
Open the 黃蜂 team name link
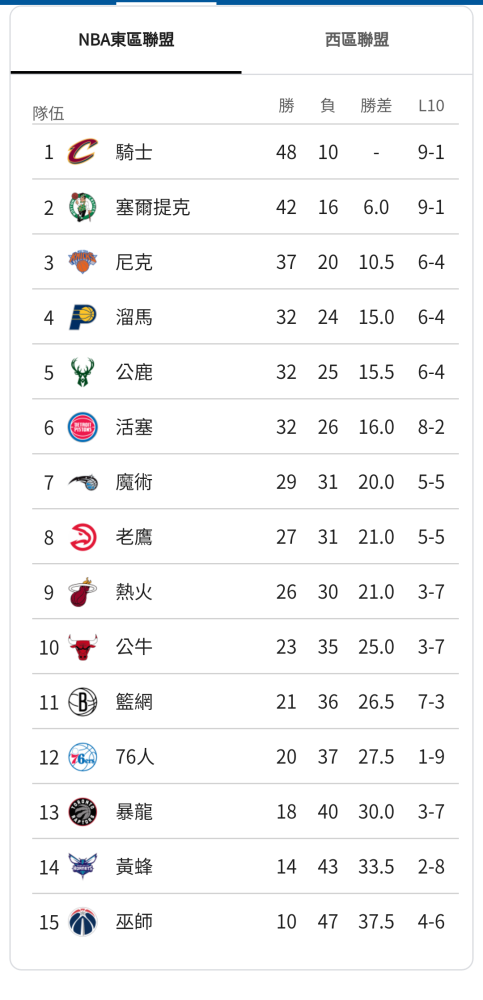click(x=134, y=867)
